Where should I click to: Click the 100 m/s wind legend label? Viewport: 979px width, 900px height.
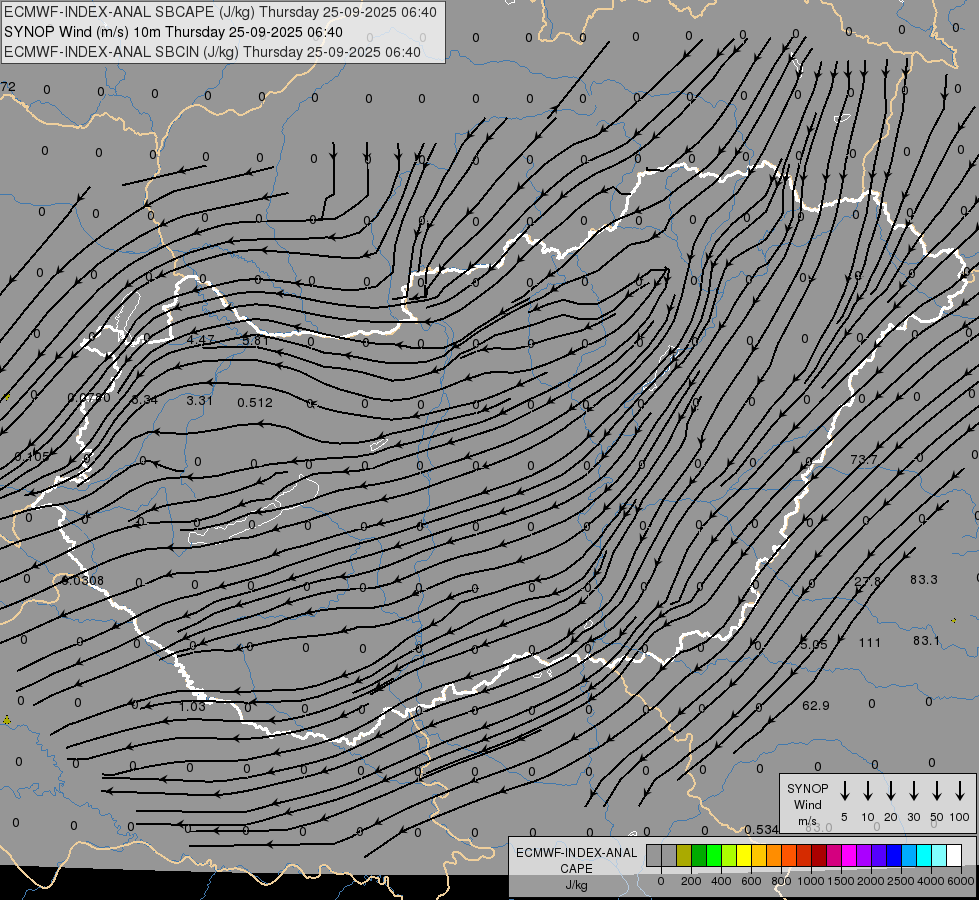click(960, 817)
